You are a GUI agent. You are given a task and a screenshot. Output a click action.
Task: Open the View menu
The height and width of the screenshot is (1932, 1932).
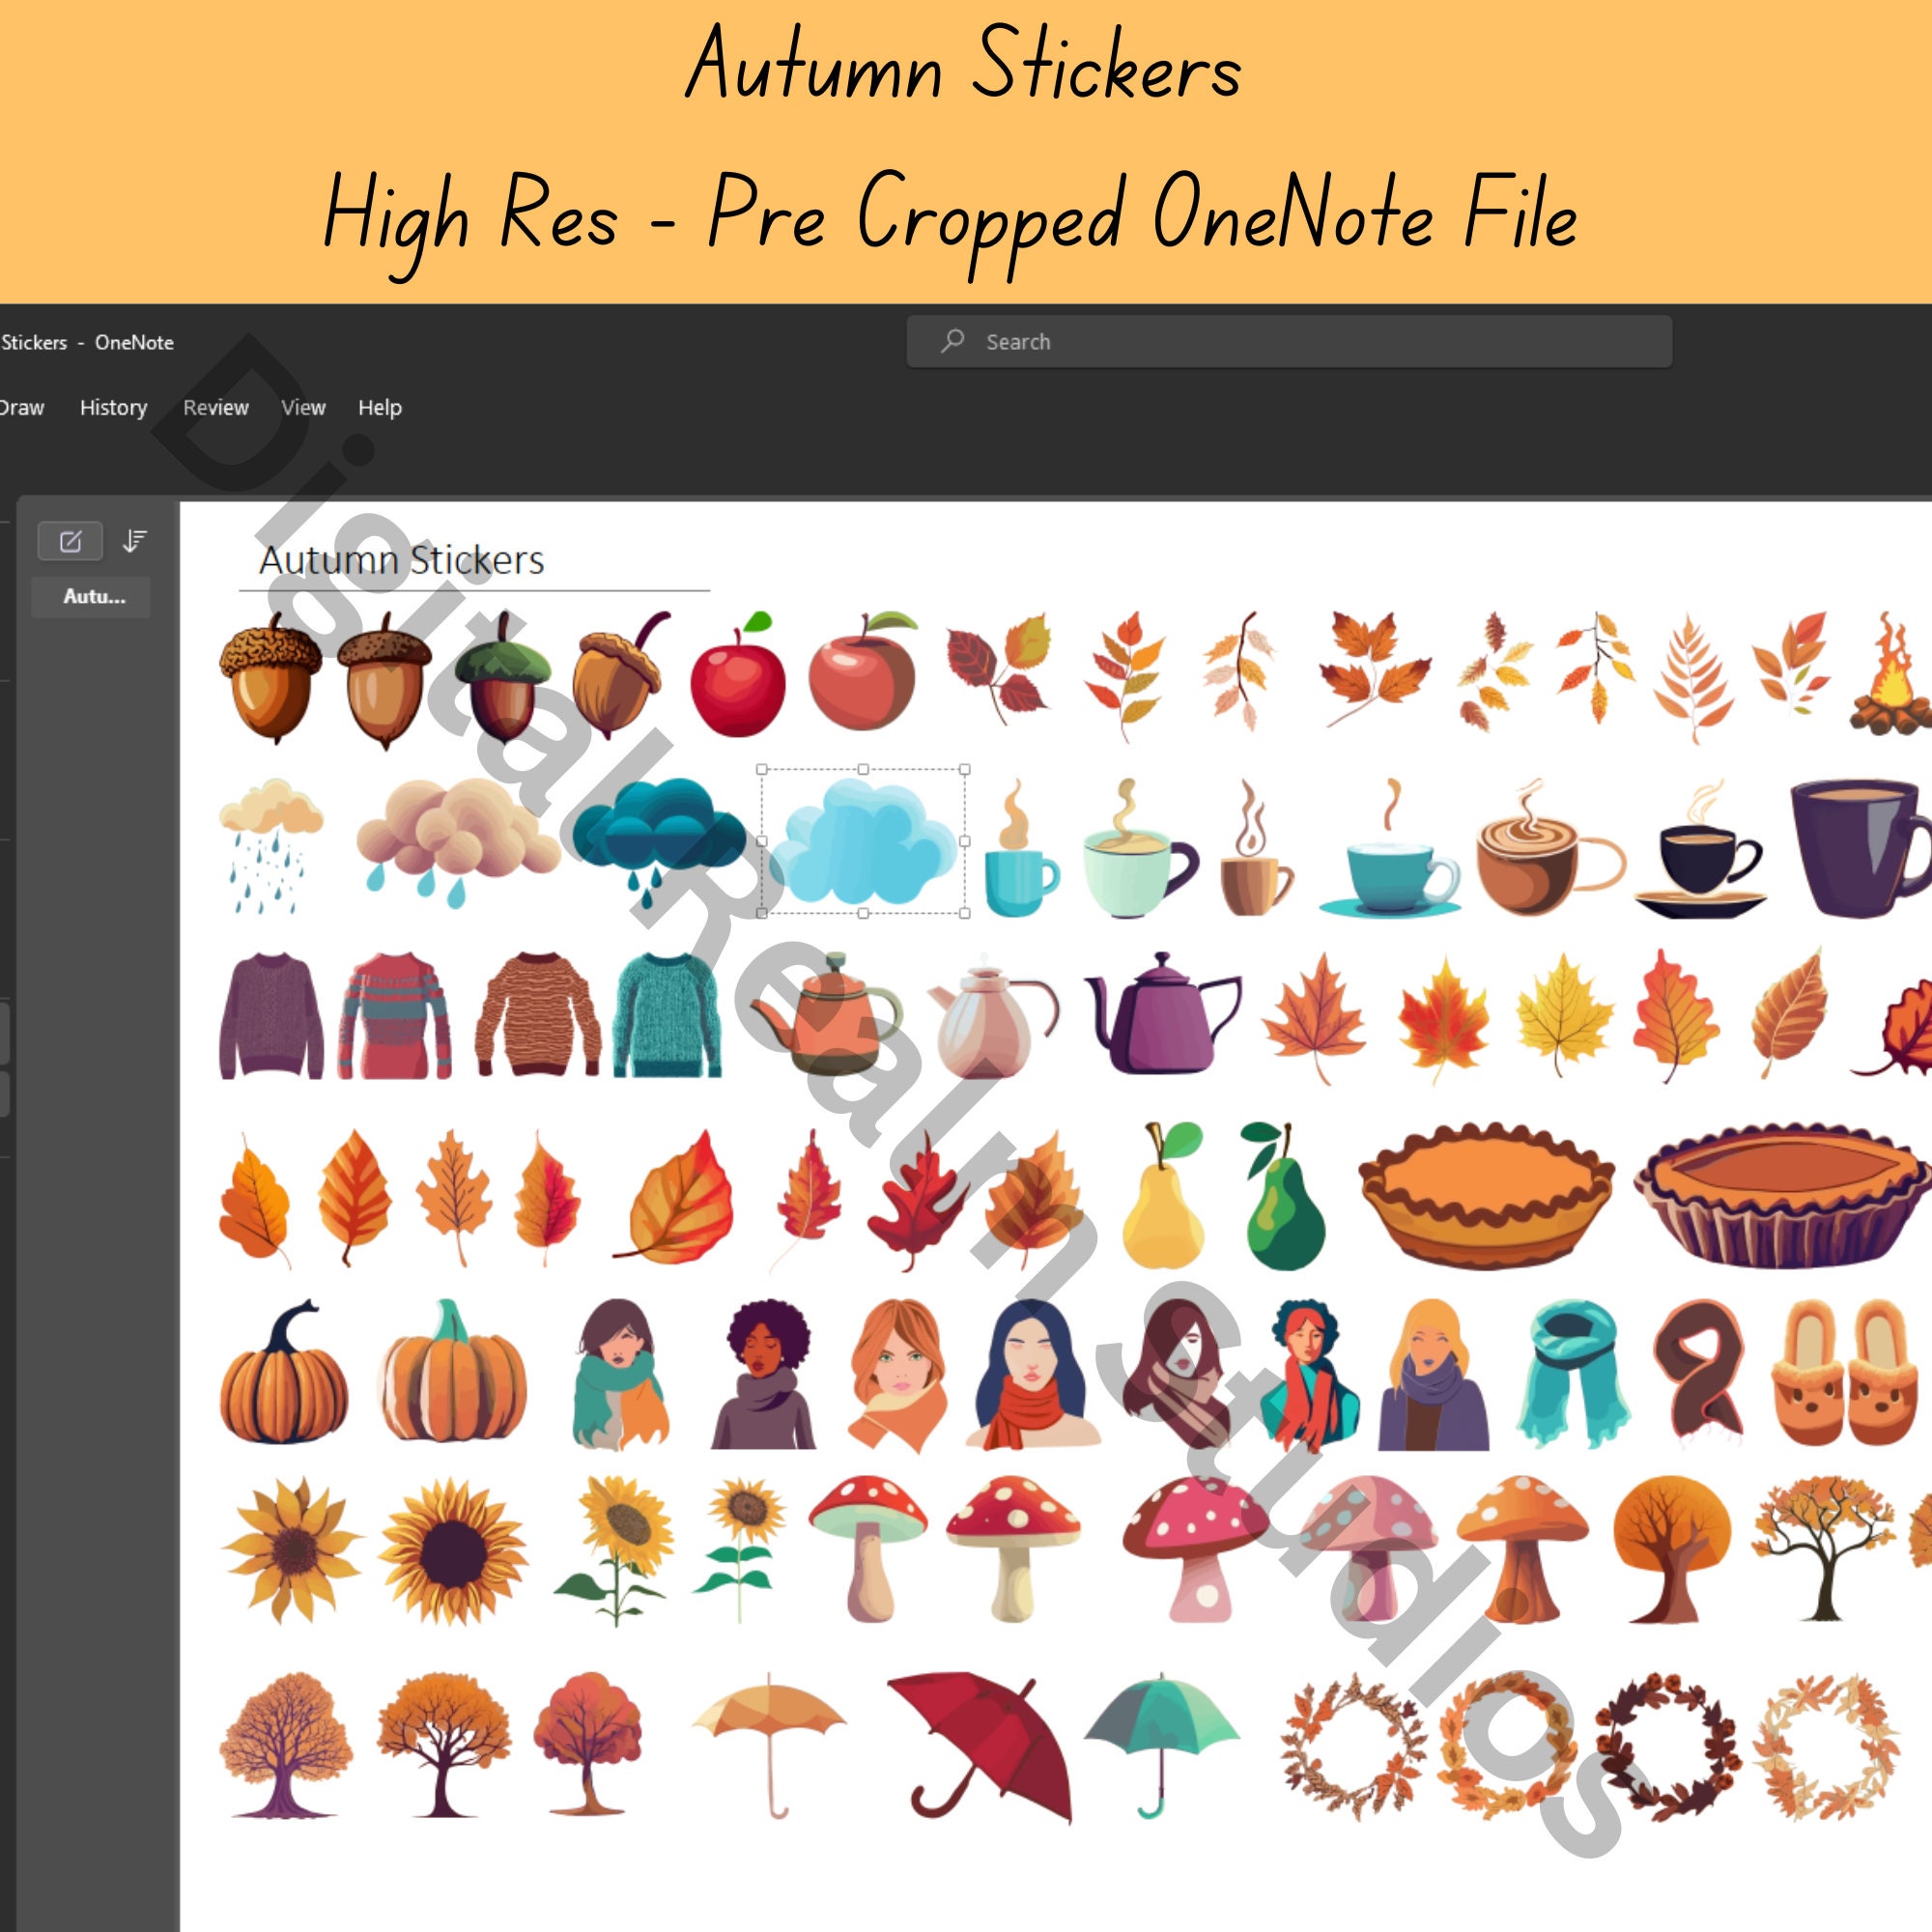tap(302, 407)
